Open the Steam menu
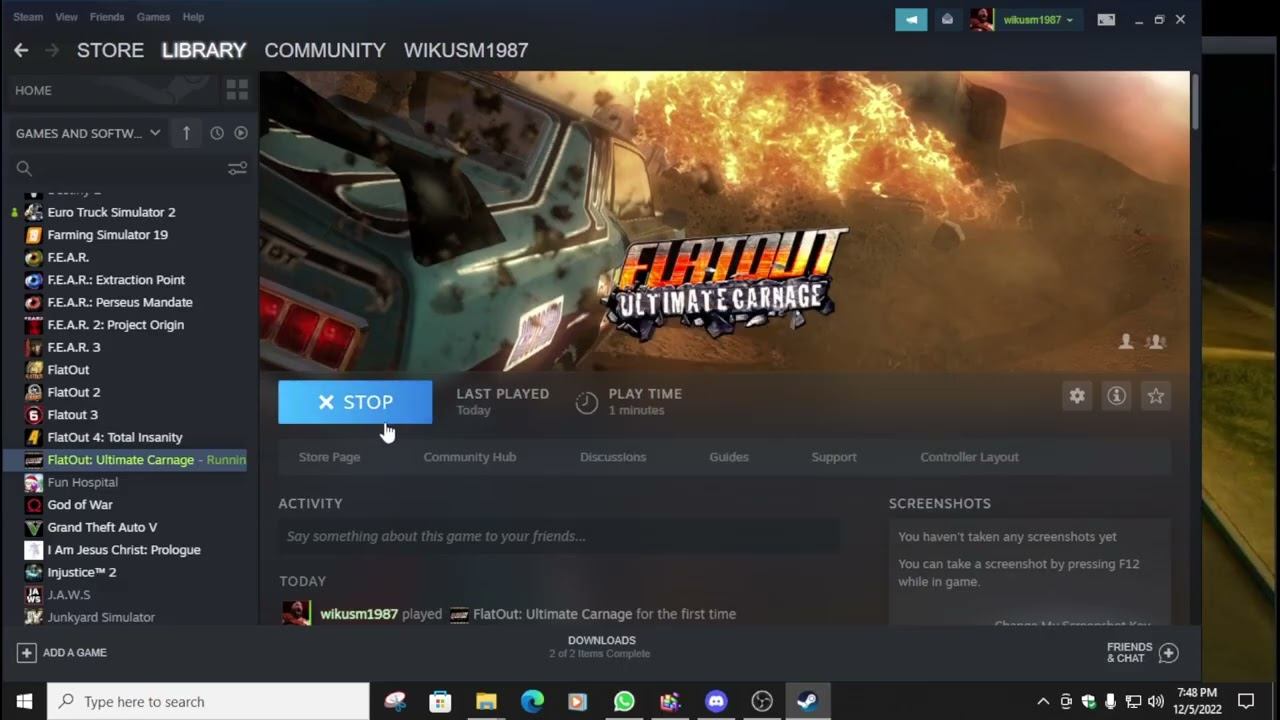1280x720 pixels. 28,17
